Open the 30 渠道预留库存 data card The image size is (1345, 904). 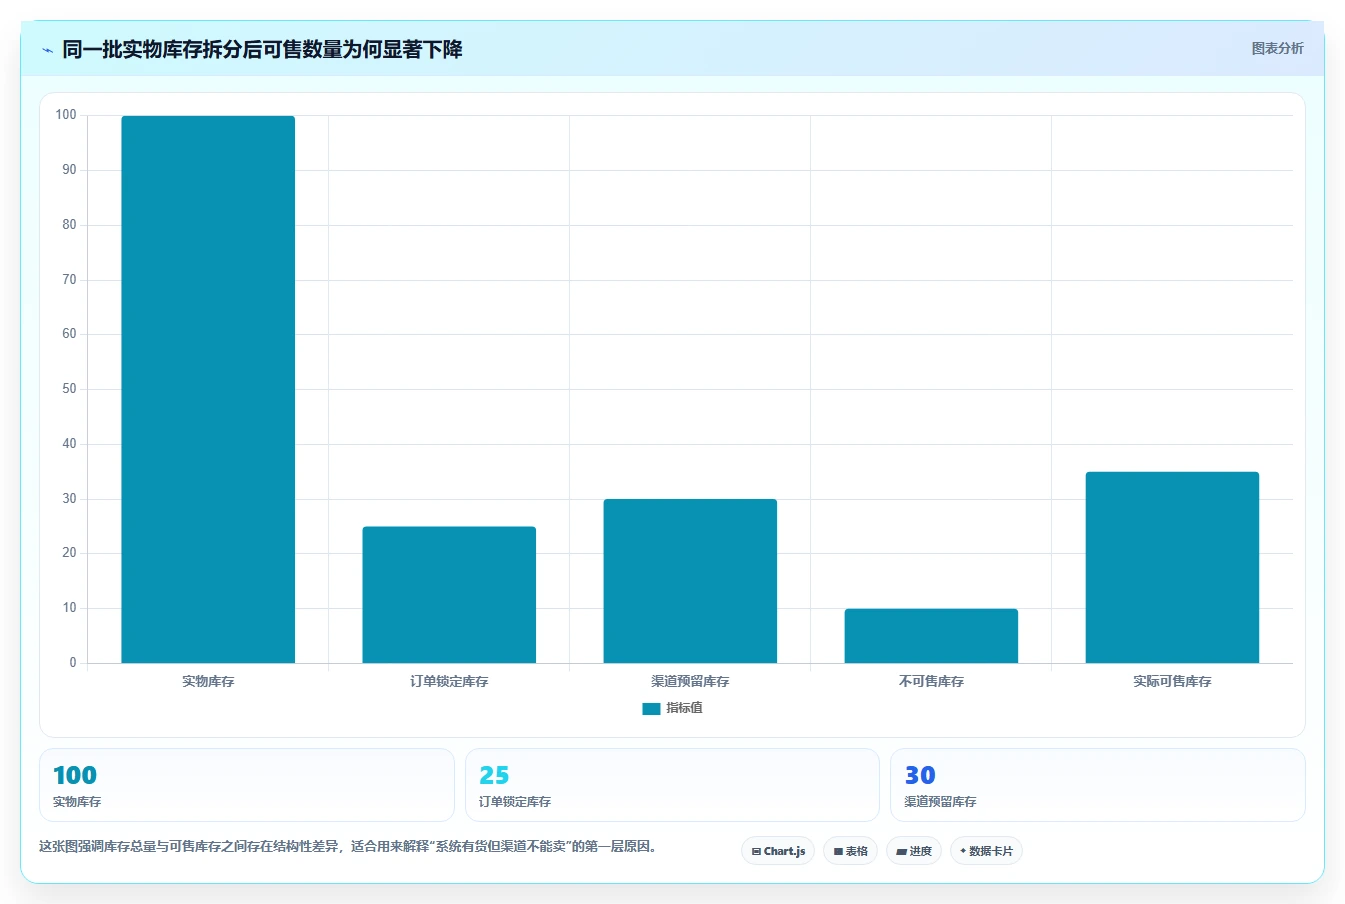tap(1098, 785)
